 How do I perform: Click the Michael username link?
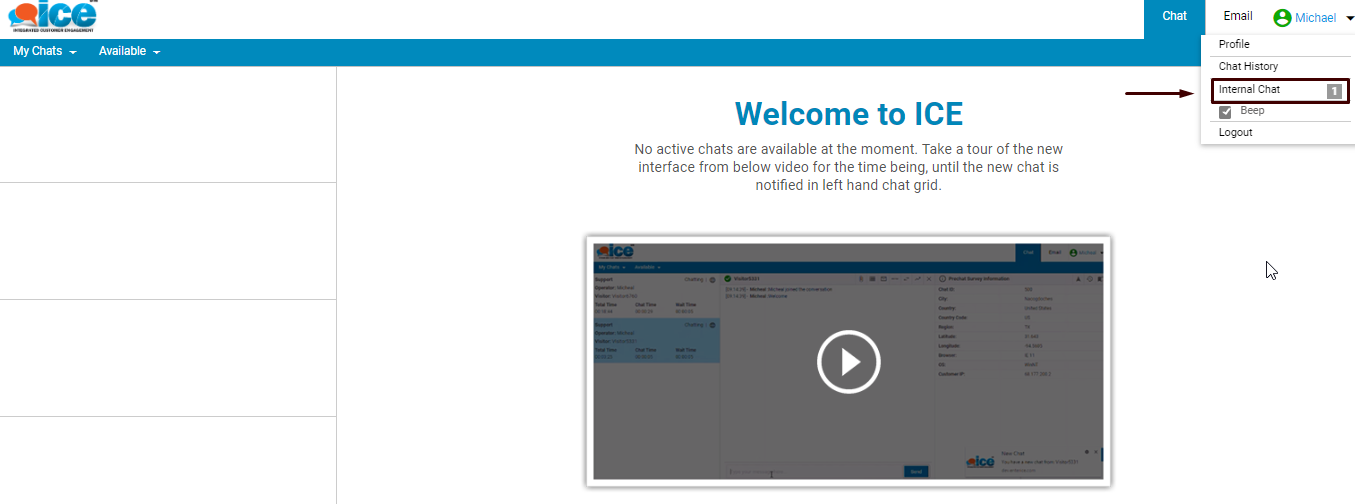point(1315,18)
